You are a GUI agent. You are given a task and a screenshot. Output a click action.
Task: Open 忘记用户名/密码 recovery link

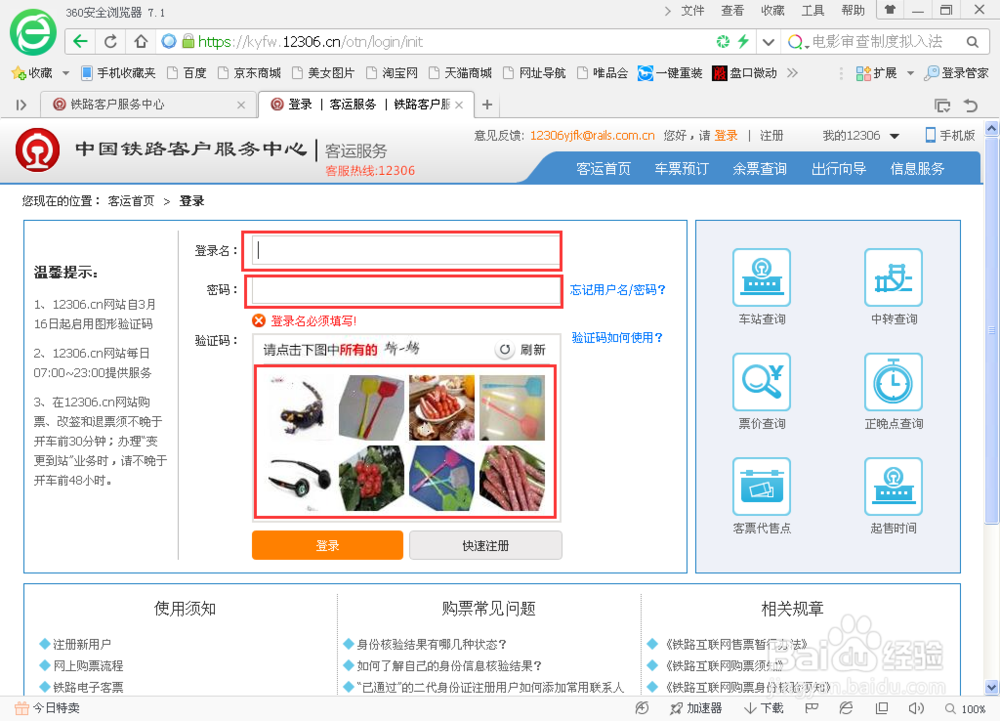click(x=618, y=290)
